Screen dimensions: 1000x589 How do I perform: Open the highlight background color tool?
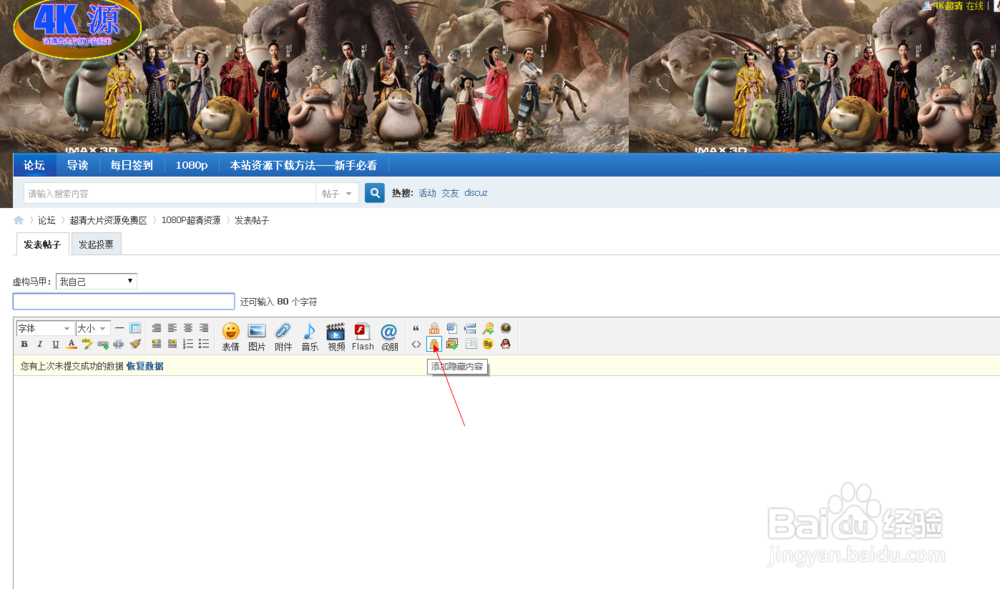pyautogui.click(x=87, y=344)
